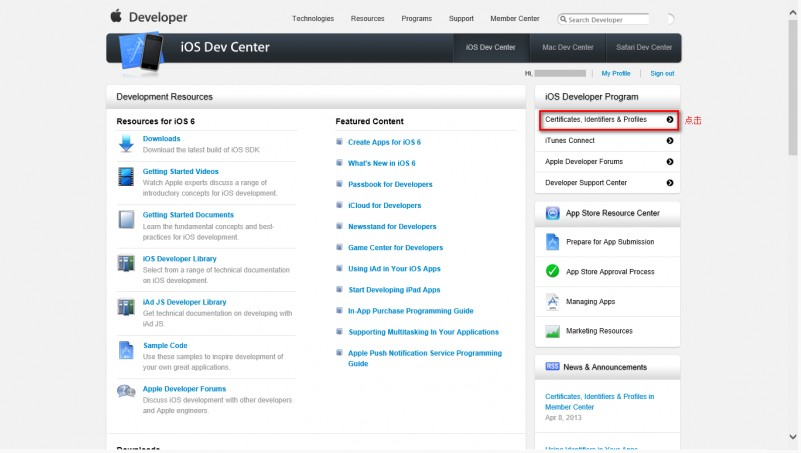This screenshot has width=801, height=453.
Task: Click arrow next to Developer Support Center
Action: [x=670, y=183]
